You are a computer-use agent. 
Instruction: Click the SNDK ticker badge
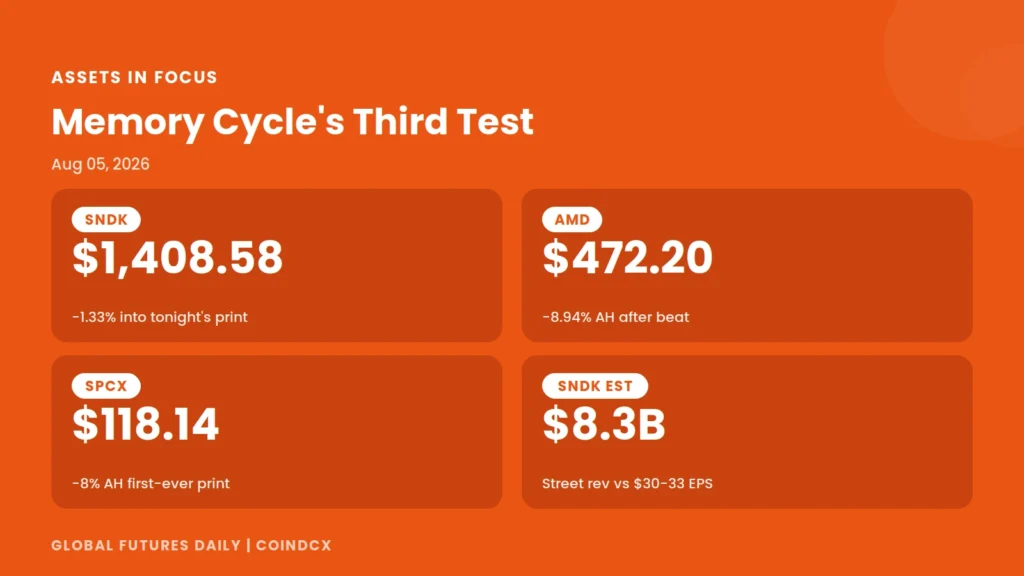(x=106, y=219)
